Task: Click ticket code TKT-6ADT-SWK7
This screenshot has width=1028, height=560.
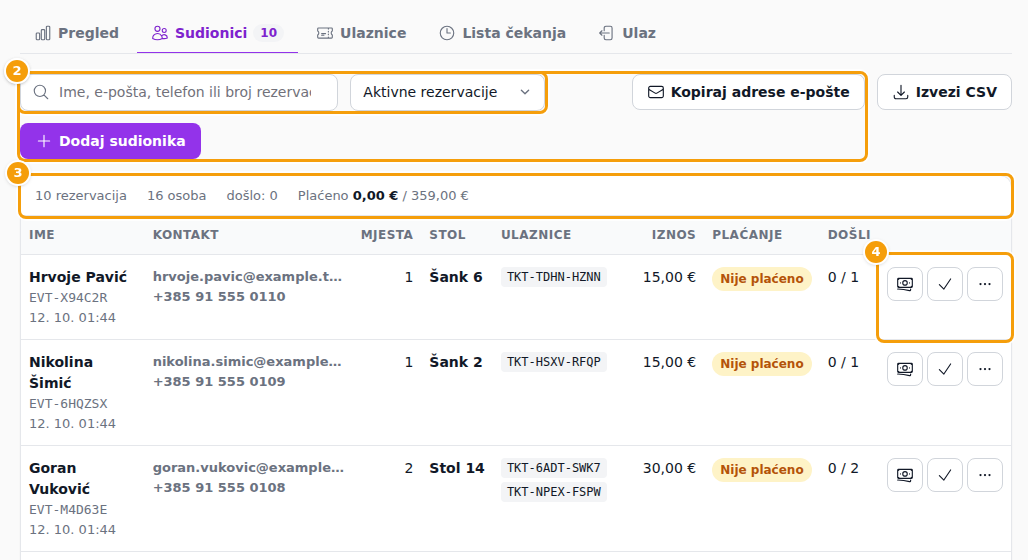Action: coord(554,468)
